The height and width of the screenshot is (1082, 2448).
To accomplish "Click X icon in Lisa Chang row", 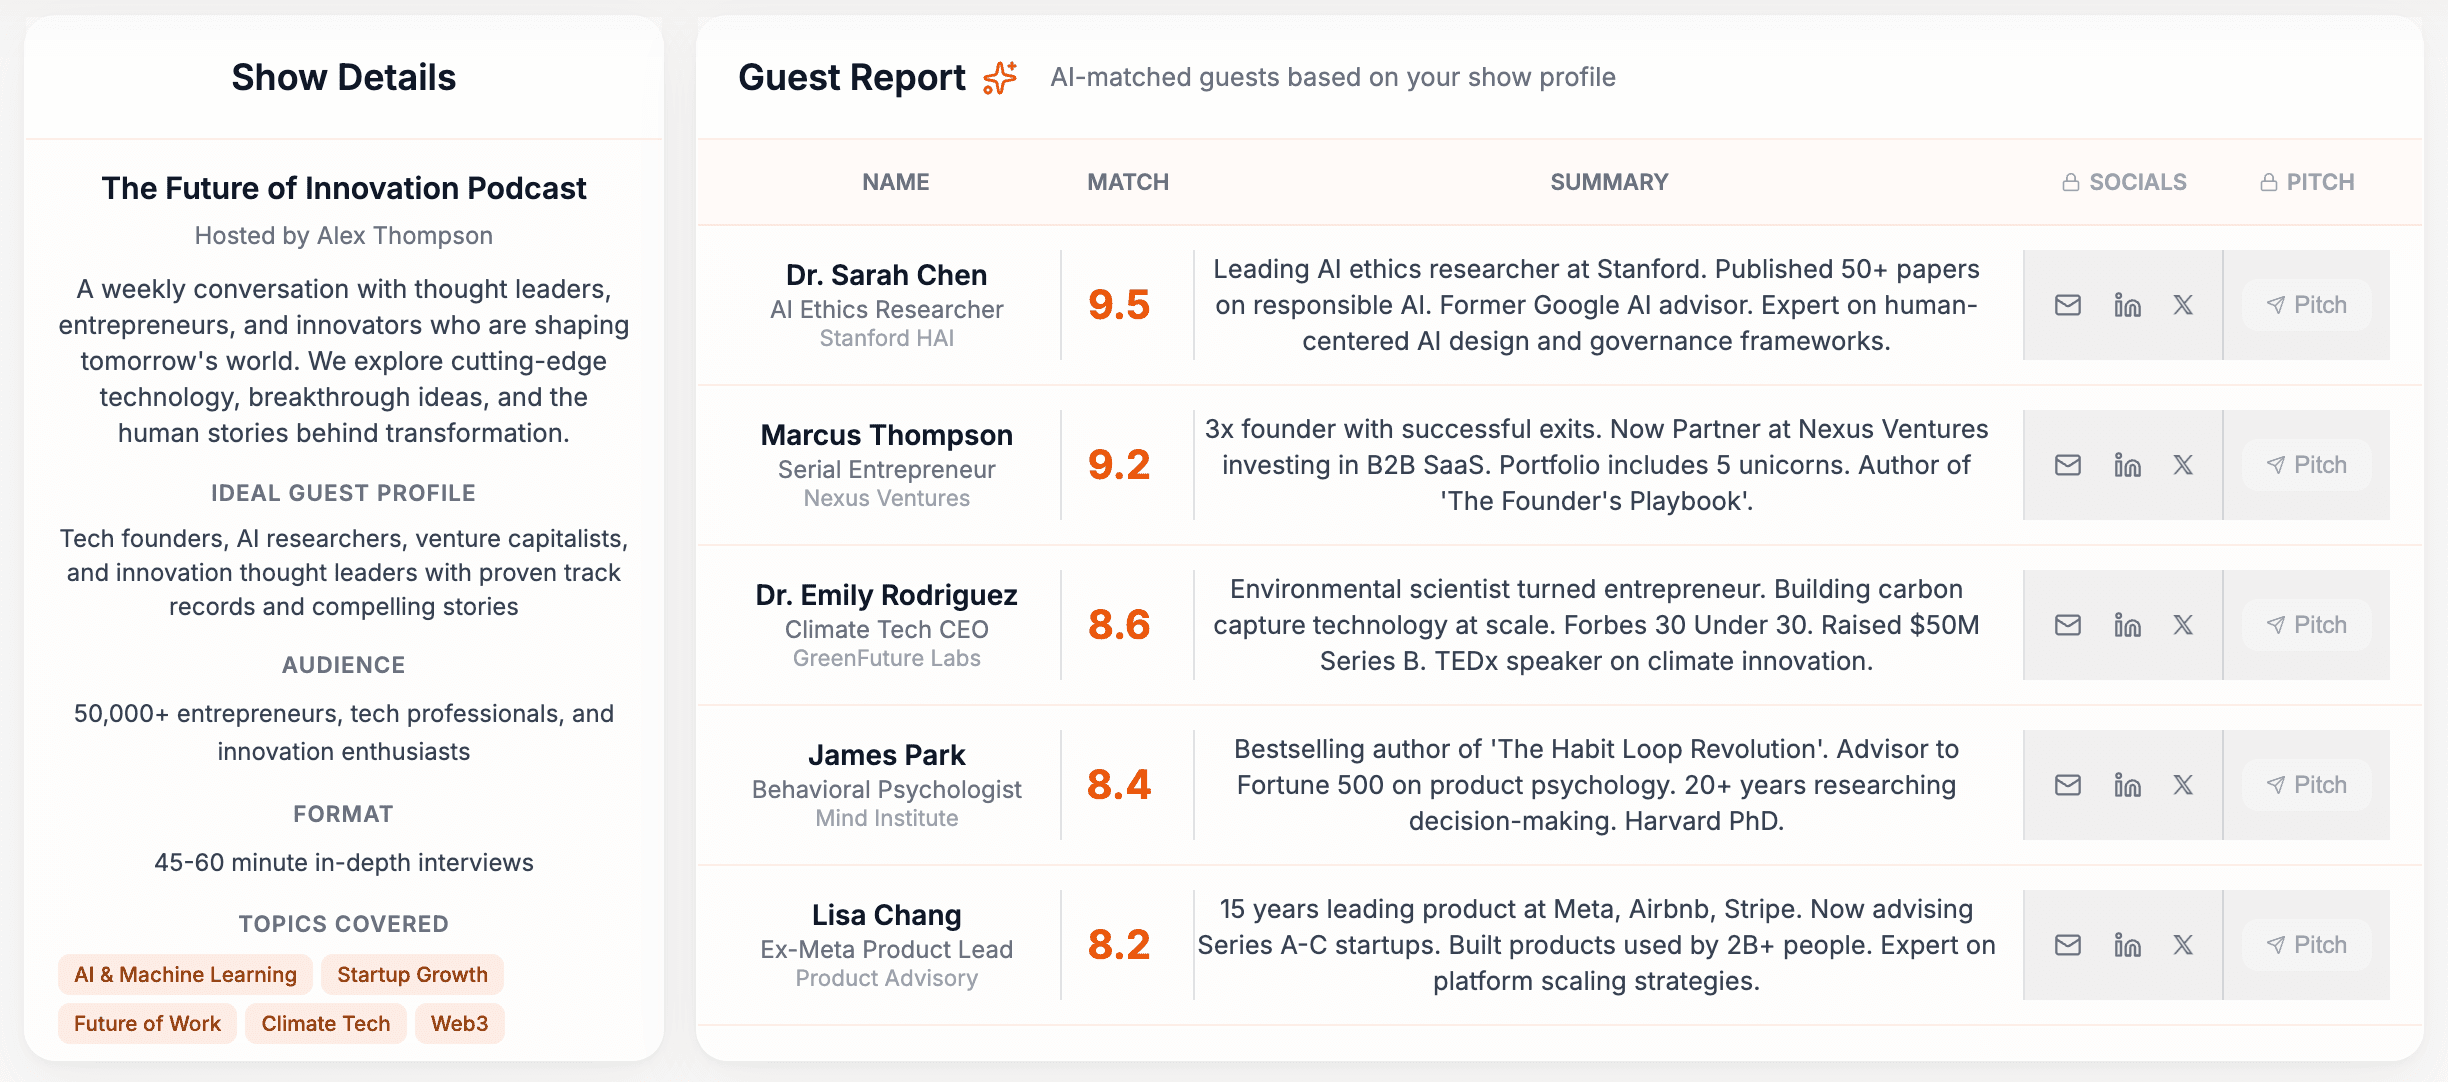I will click(2183, 945).
